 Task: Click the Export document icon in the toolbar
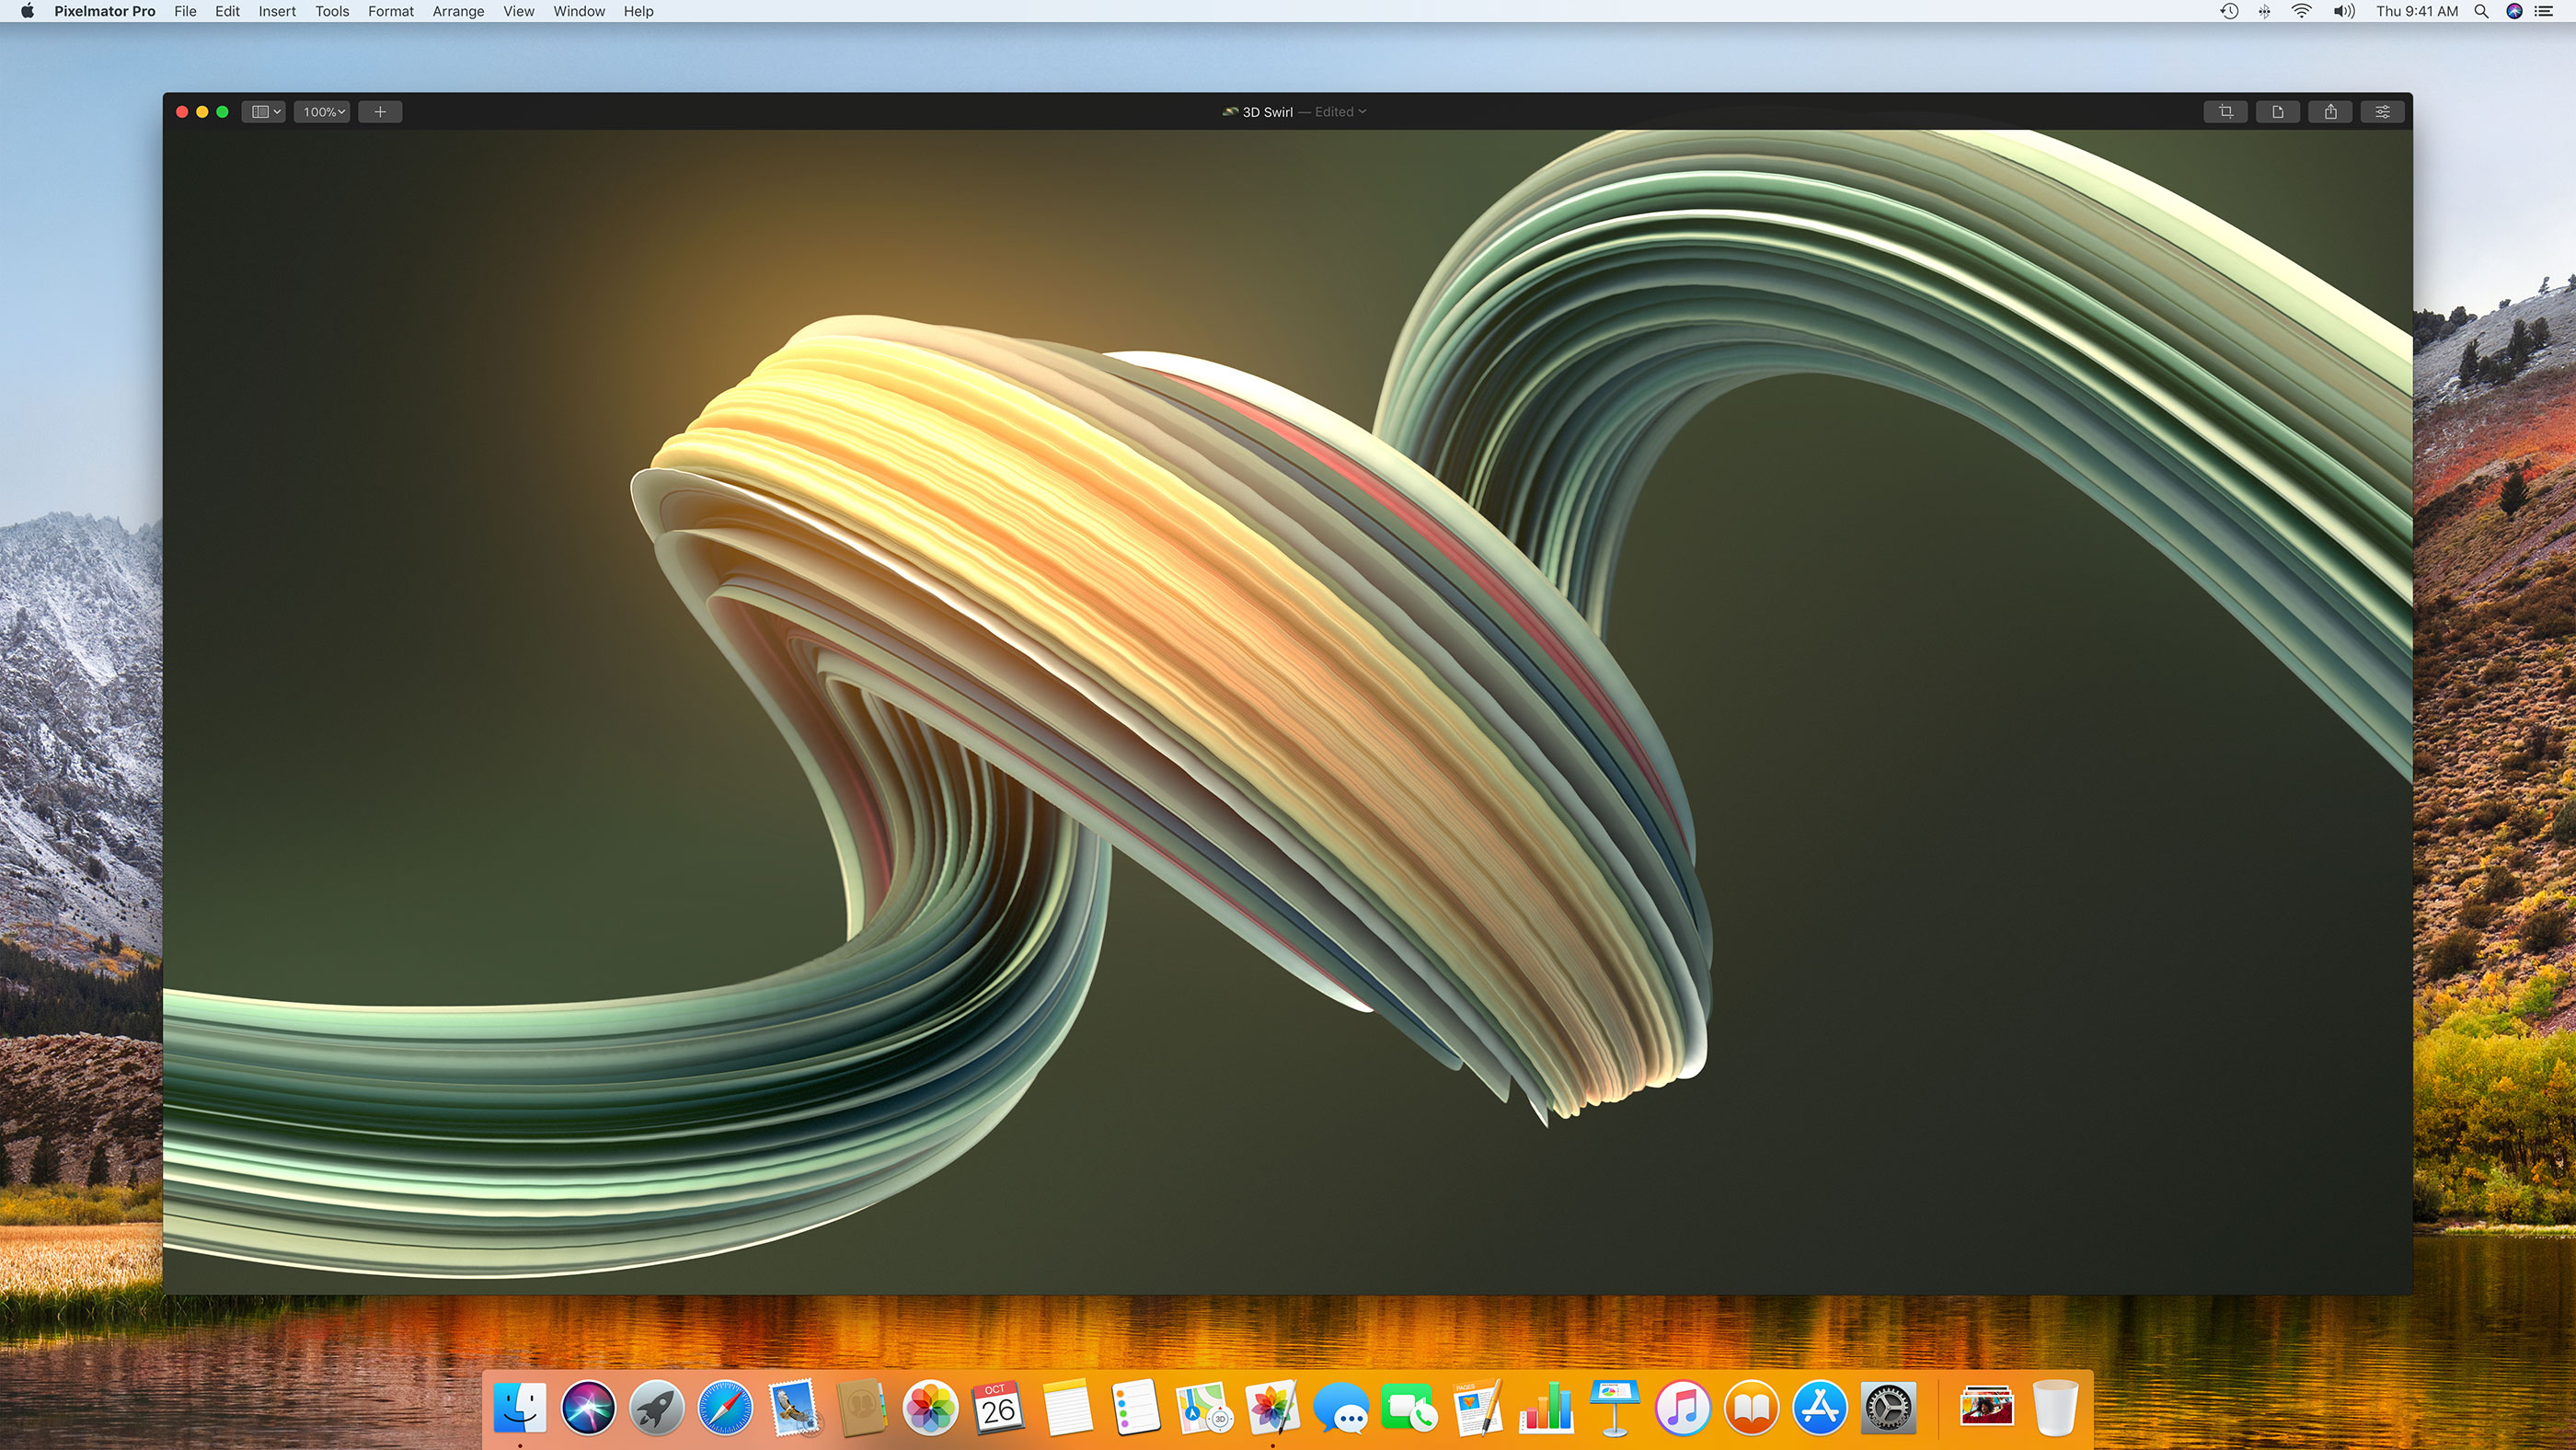point(2277,112)
